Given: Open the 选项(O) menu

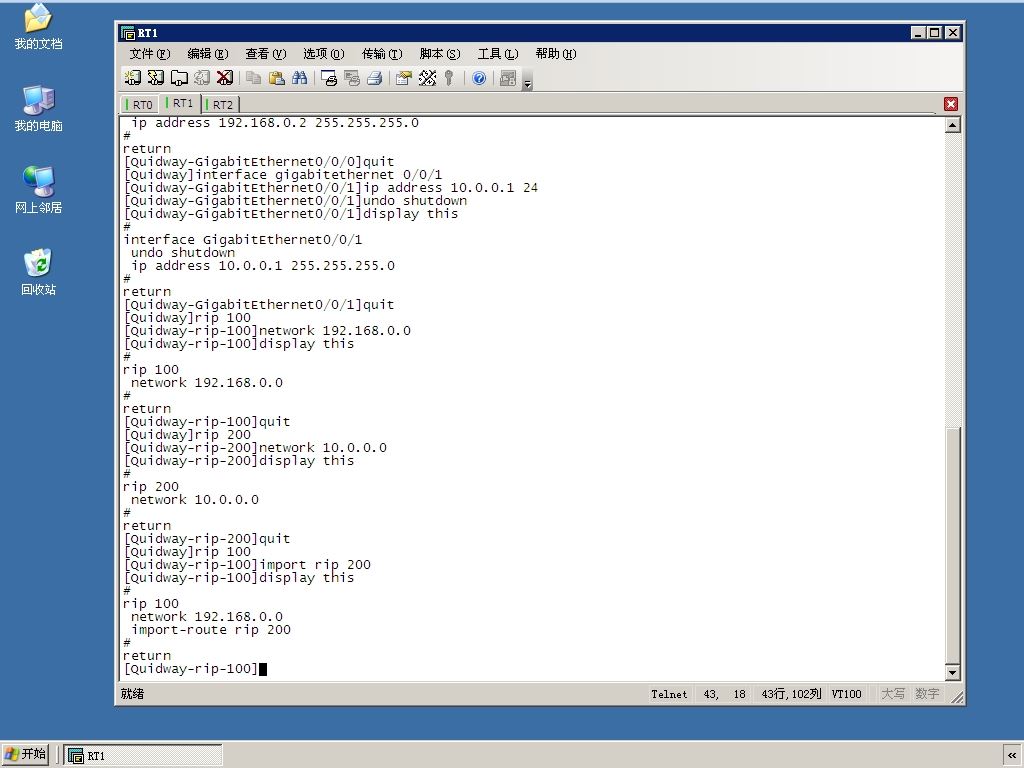Looking at the screenshot, I should click(323, 54).
